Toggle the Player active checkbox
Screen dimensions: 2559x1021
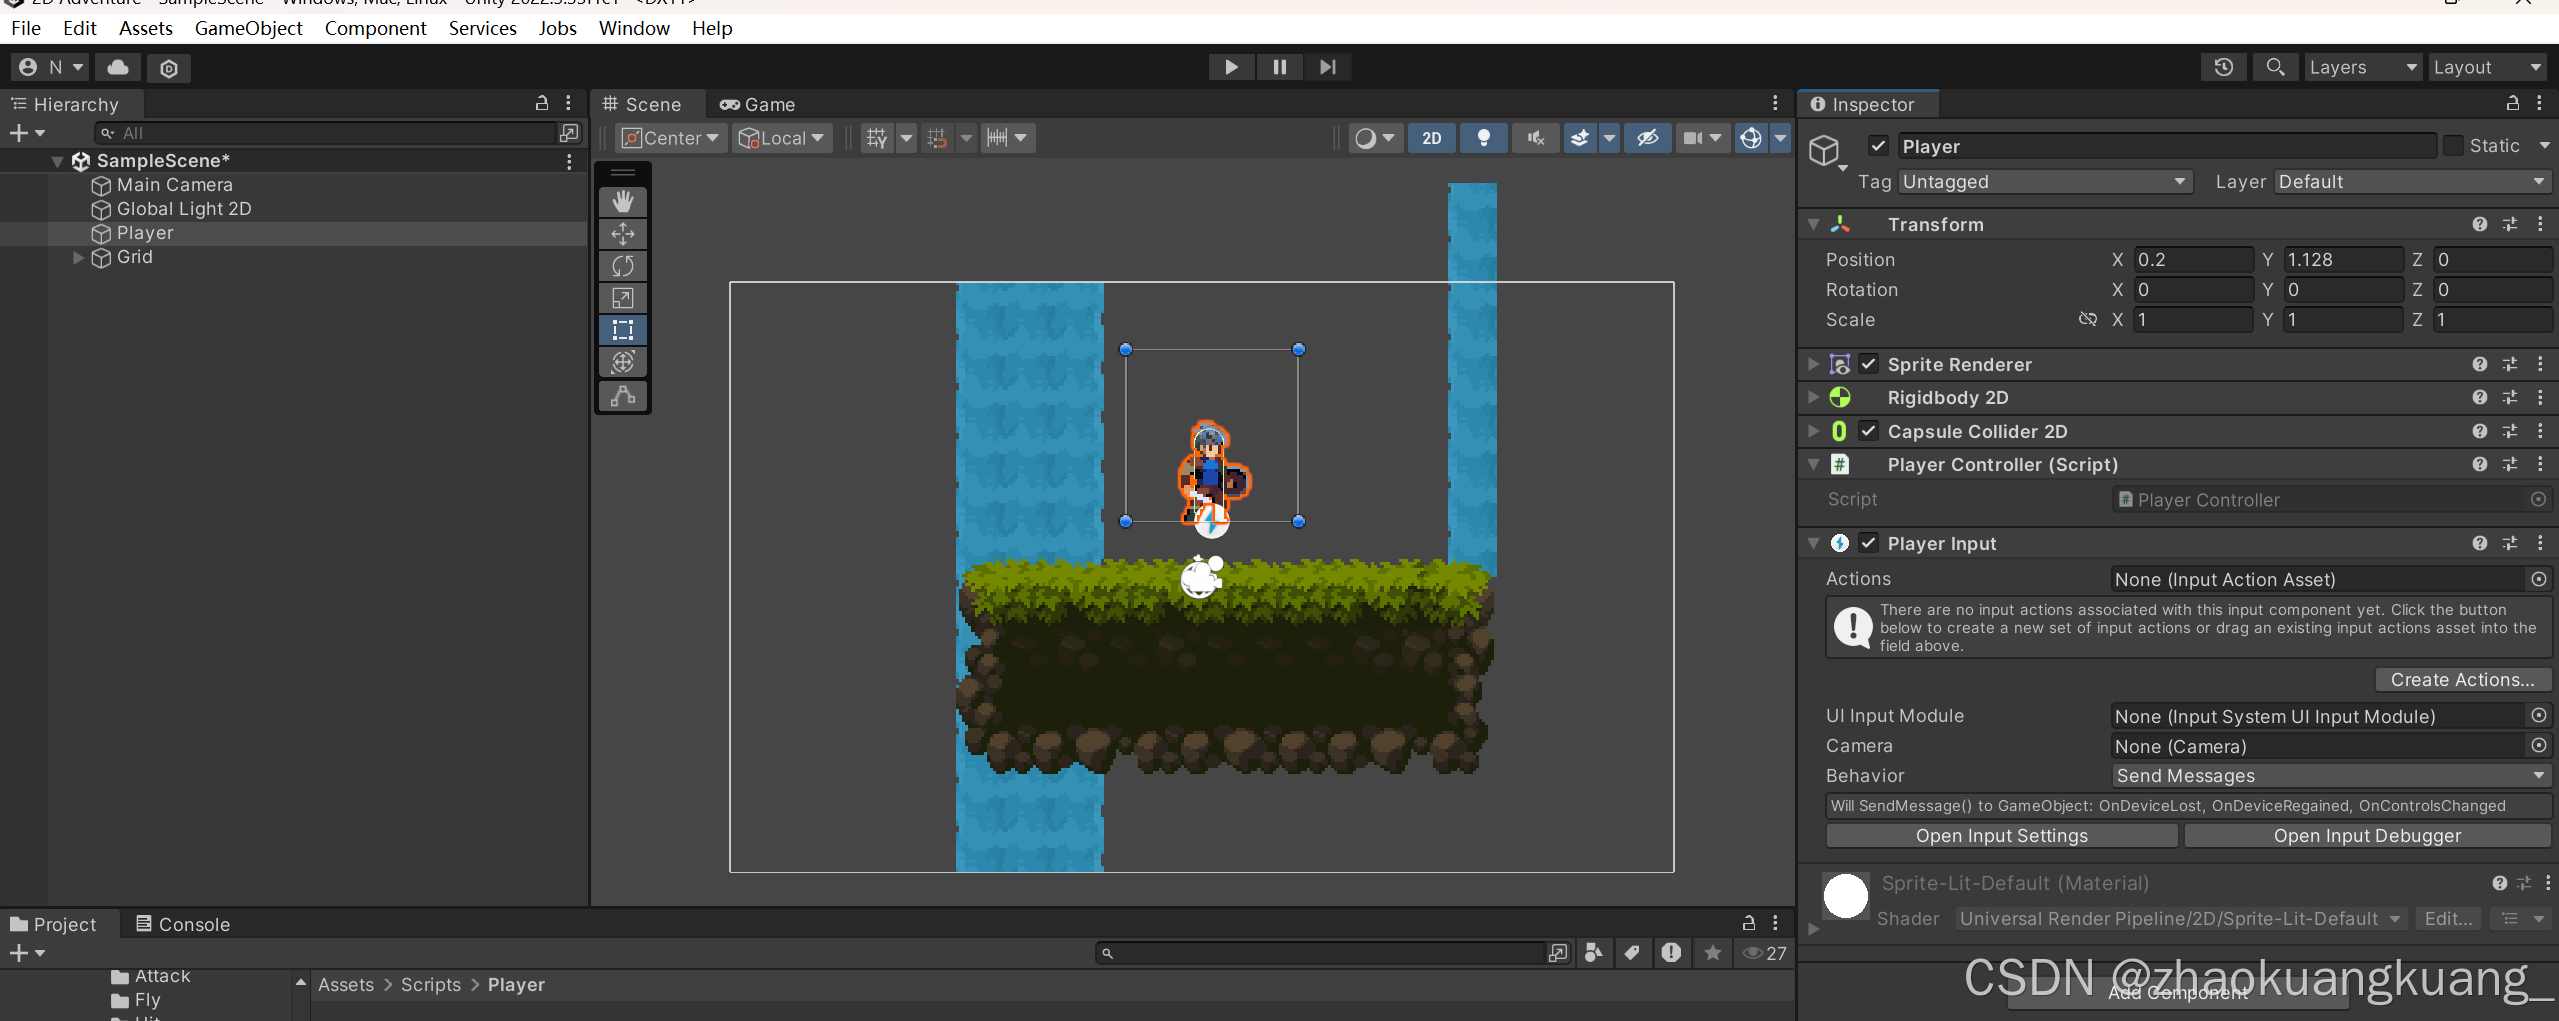(x=1878, y=146)
